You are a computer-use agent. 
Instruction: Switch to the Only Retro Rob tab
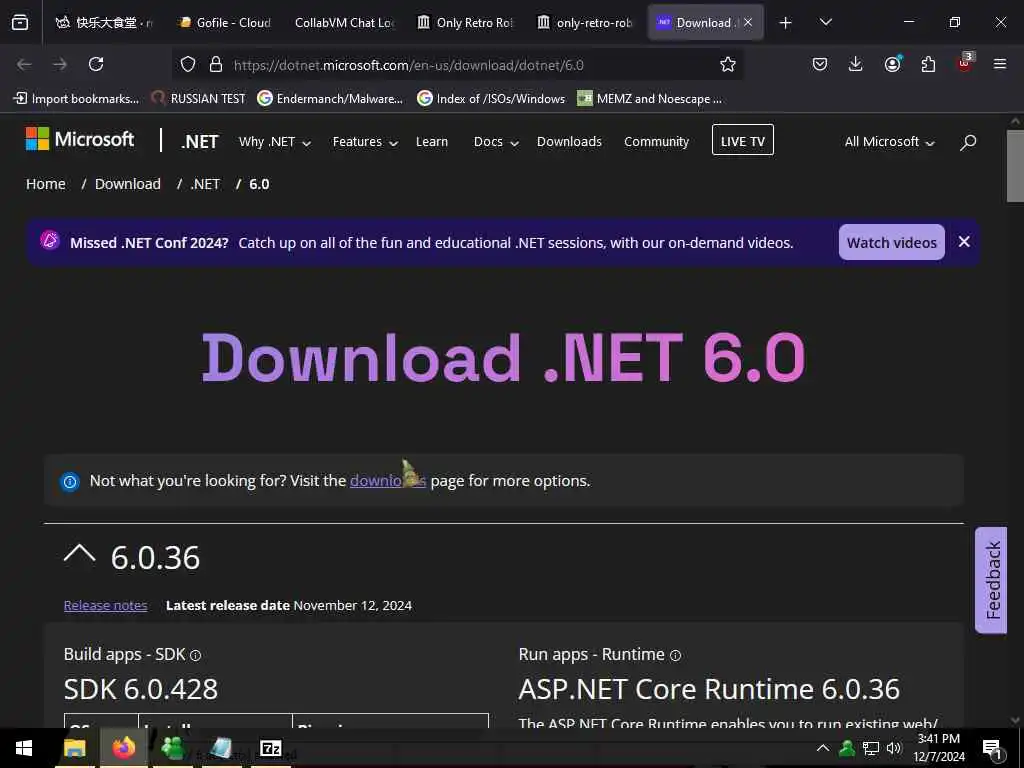(x=465, y=23)
